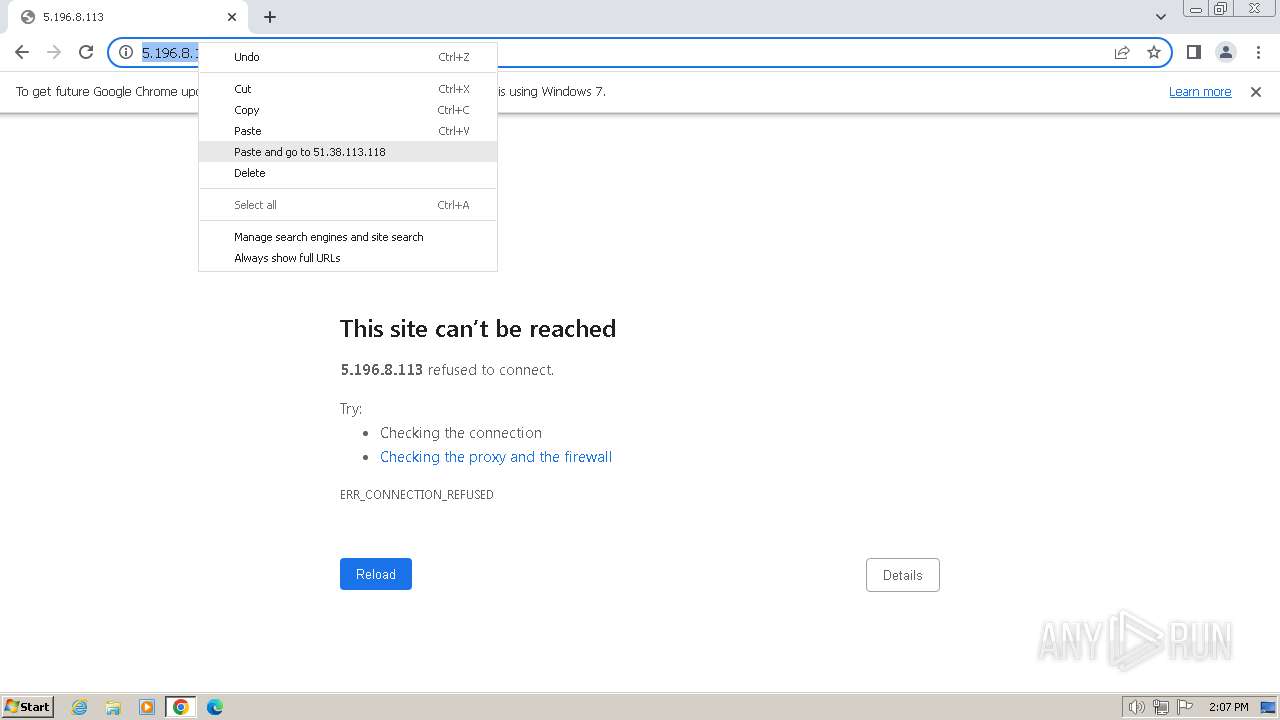Launch Microsoft Edge from the taskbar
The image size is (1280, 720).
[x=215, y=707]
